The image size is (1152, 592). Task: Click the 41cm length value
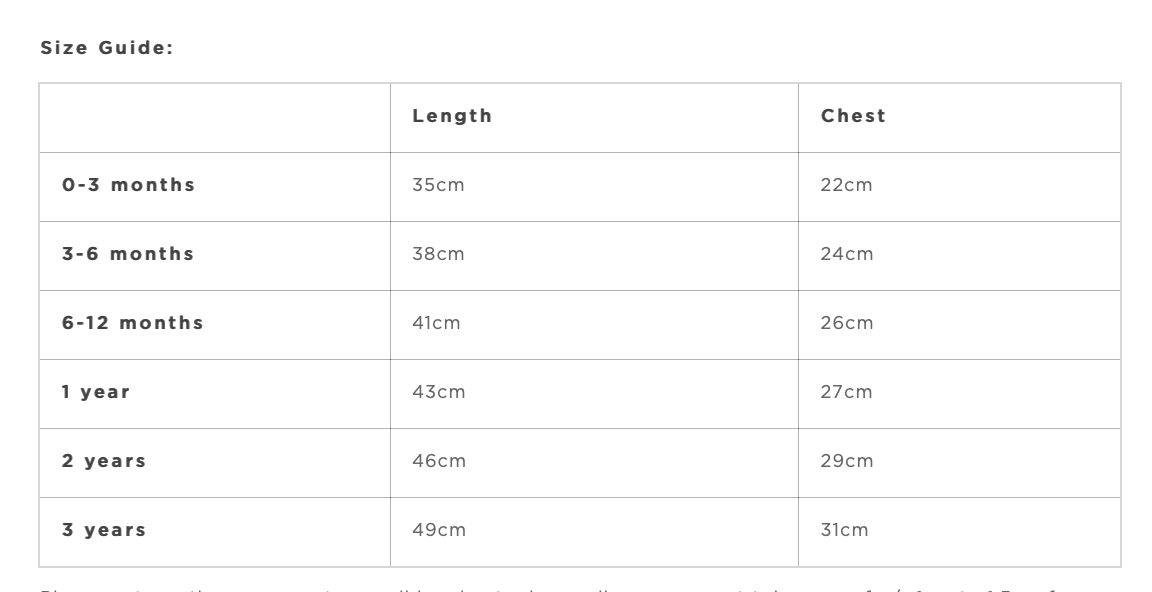pyautogui.click(x=436, y=323)
